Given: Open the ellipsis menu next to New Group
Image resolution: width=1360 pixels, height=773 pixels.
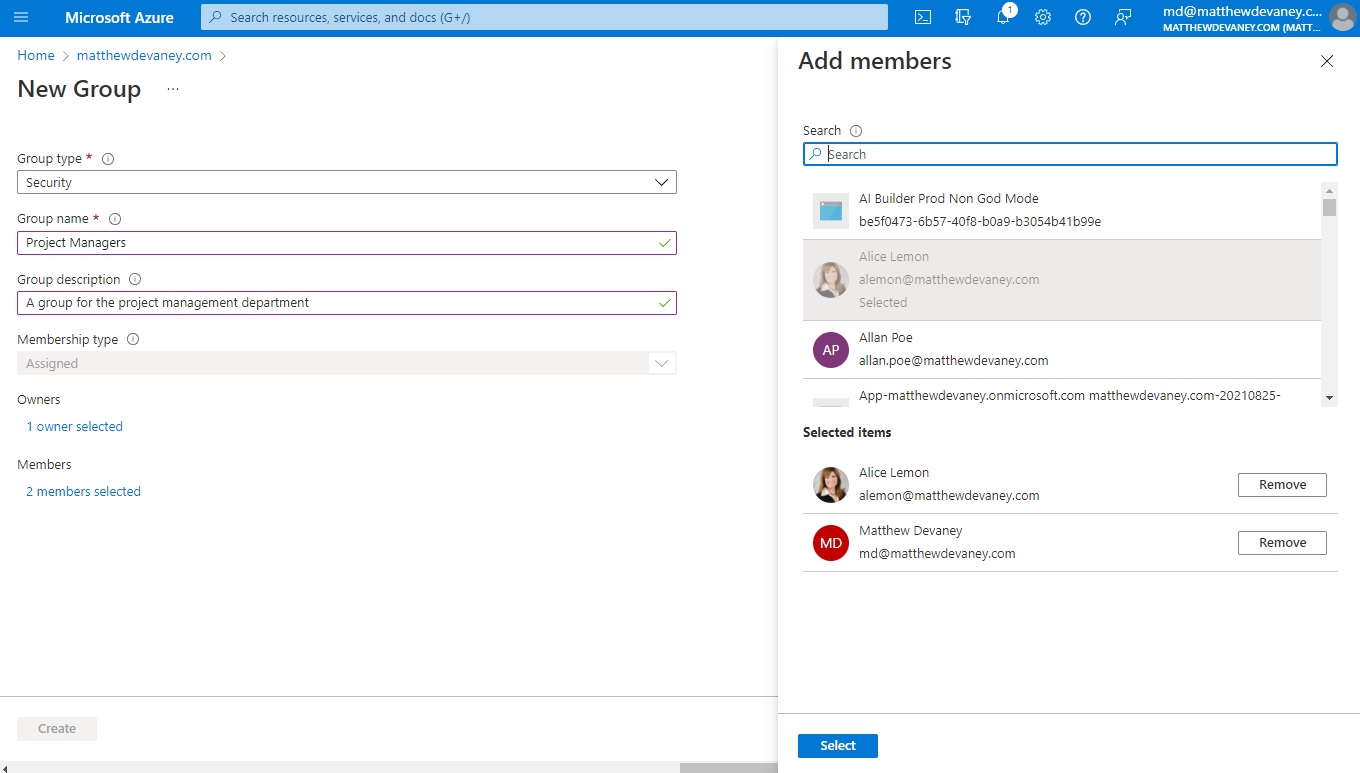Looking at the screenshot, I should coord(173,89).
